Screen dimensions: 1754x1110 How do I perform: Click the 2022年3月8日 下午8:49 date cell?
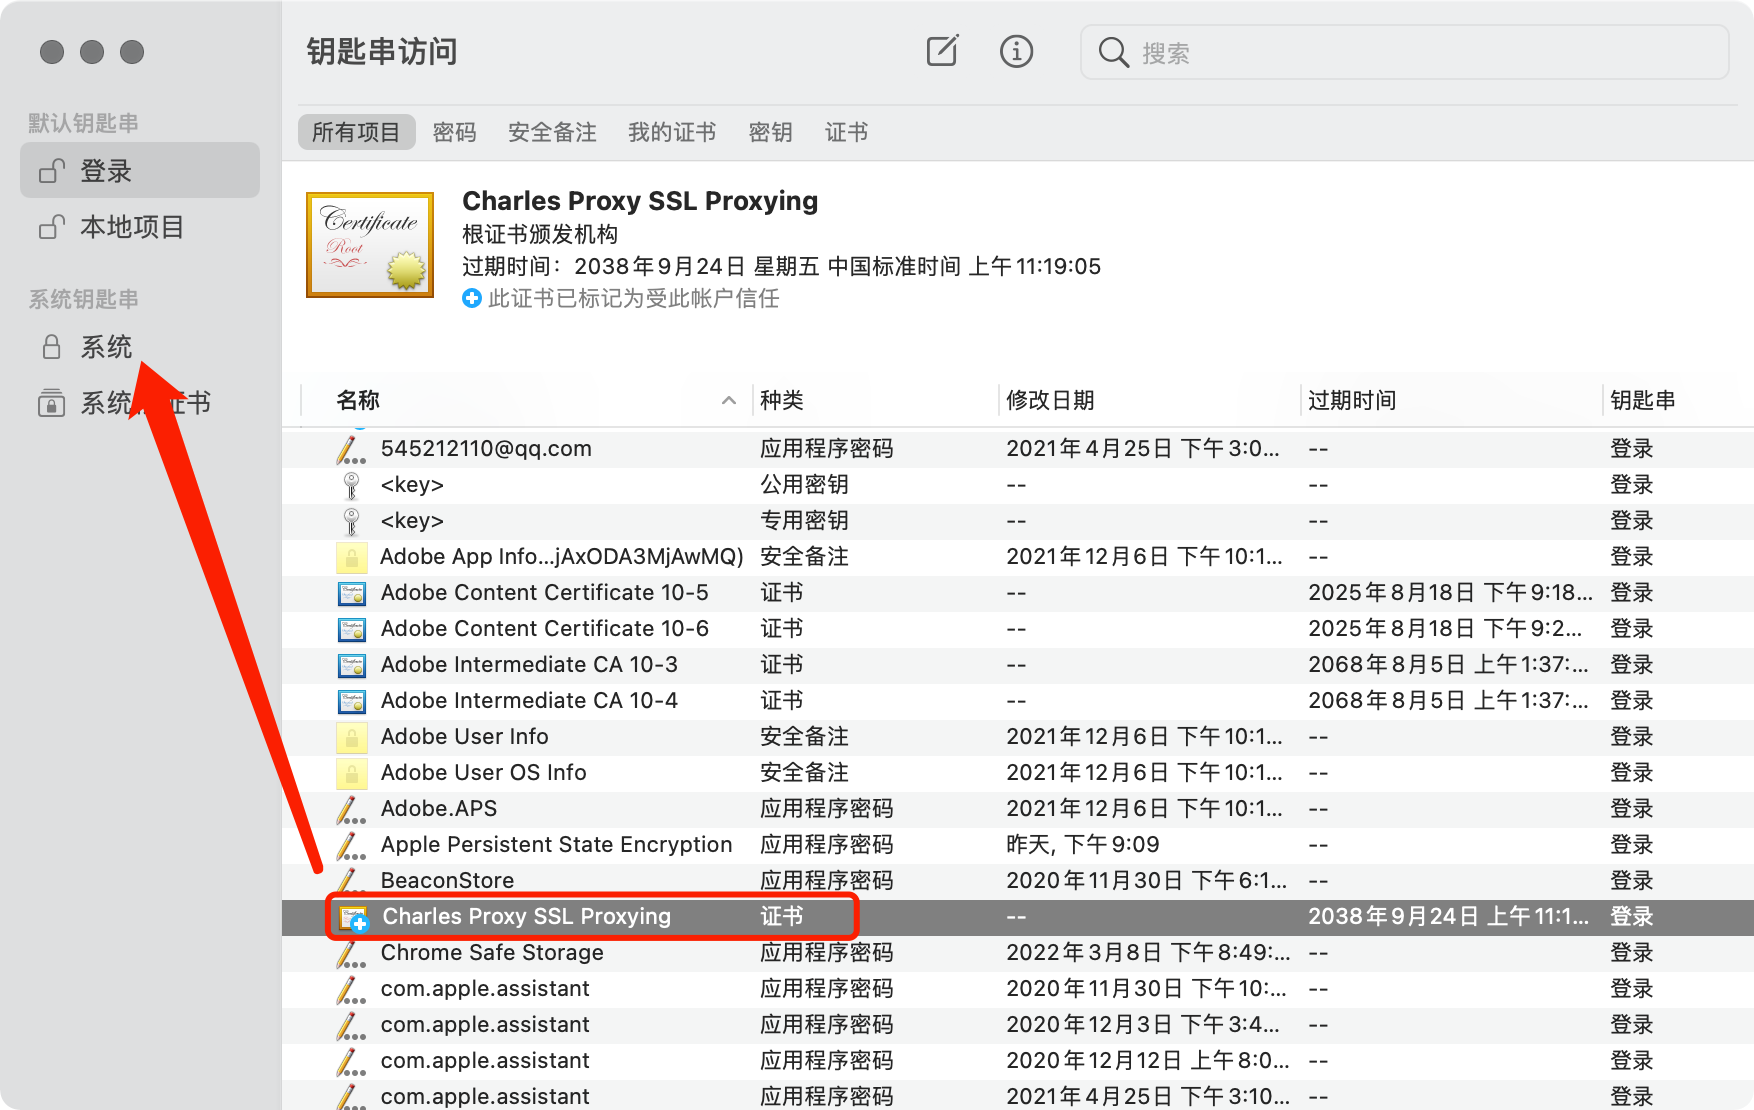1148,953
